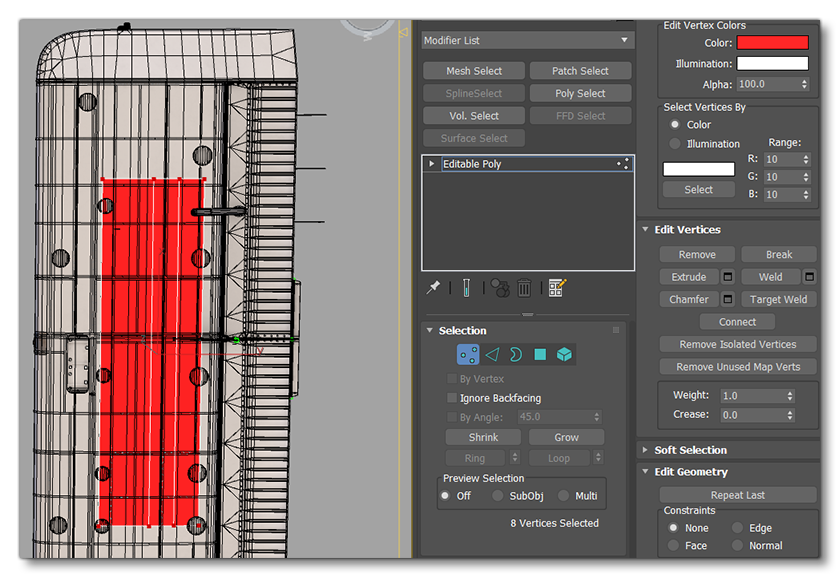Select the Color radio button under Select Vertices By

click(x=675, y=124)
